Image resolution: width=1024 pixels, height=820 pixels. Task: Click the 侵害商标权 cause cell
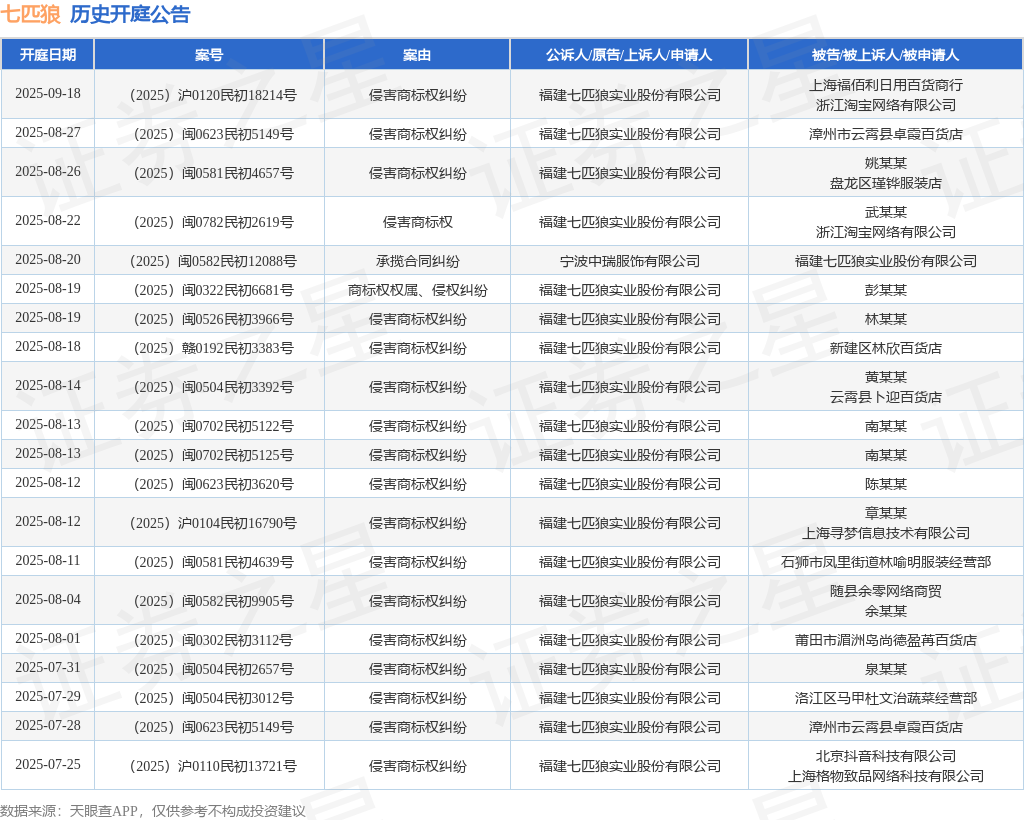point(417,222)
